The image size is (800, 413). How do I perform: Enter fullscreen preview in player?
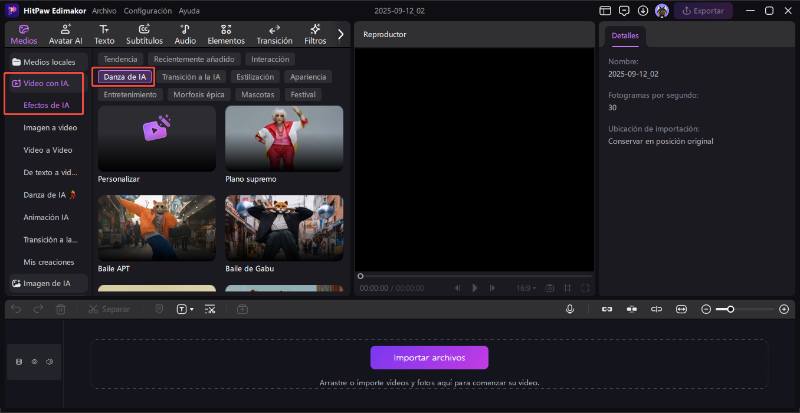(x=585, y=288)
